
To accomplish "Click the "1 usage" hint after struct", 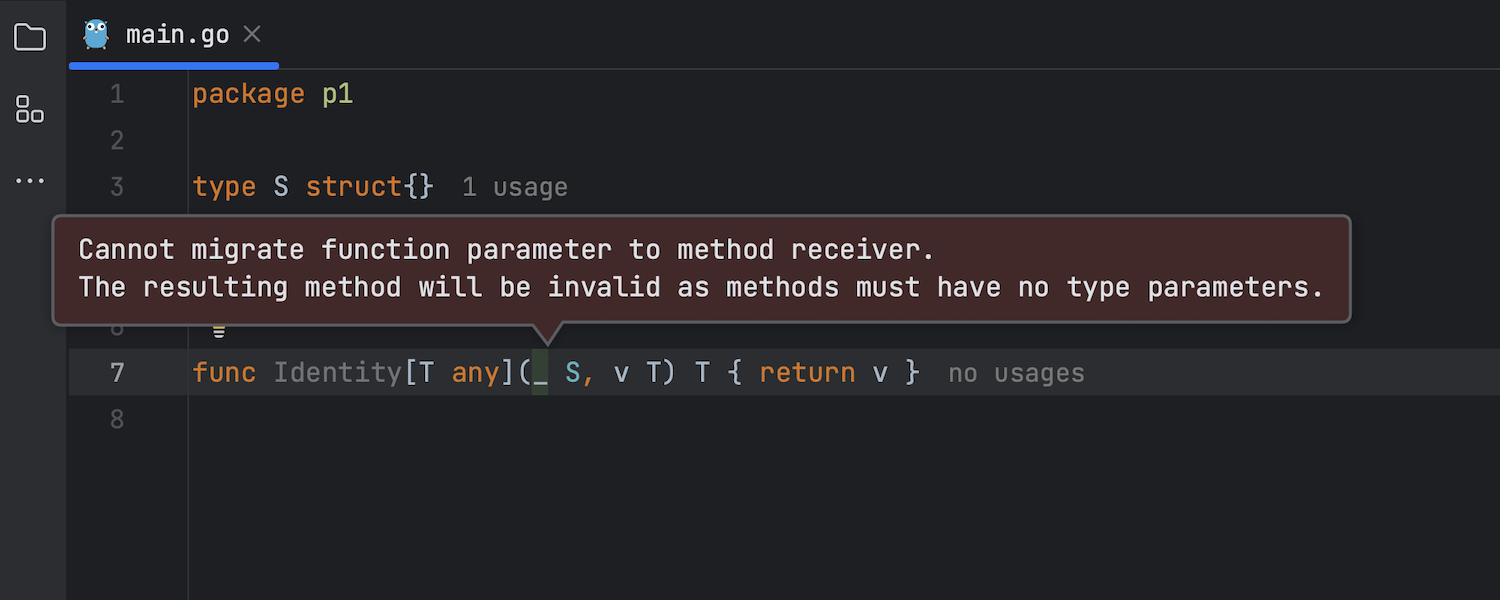I will coord(515,187).
